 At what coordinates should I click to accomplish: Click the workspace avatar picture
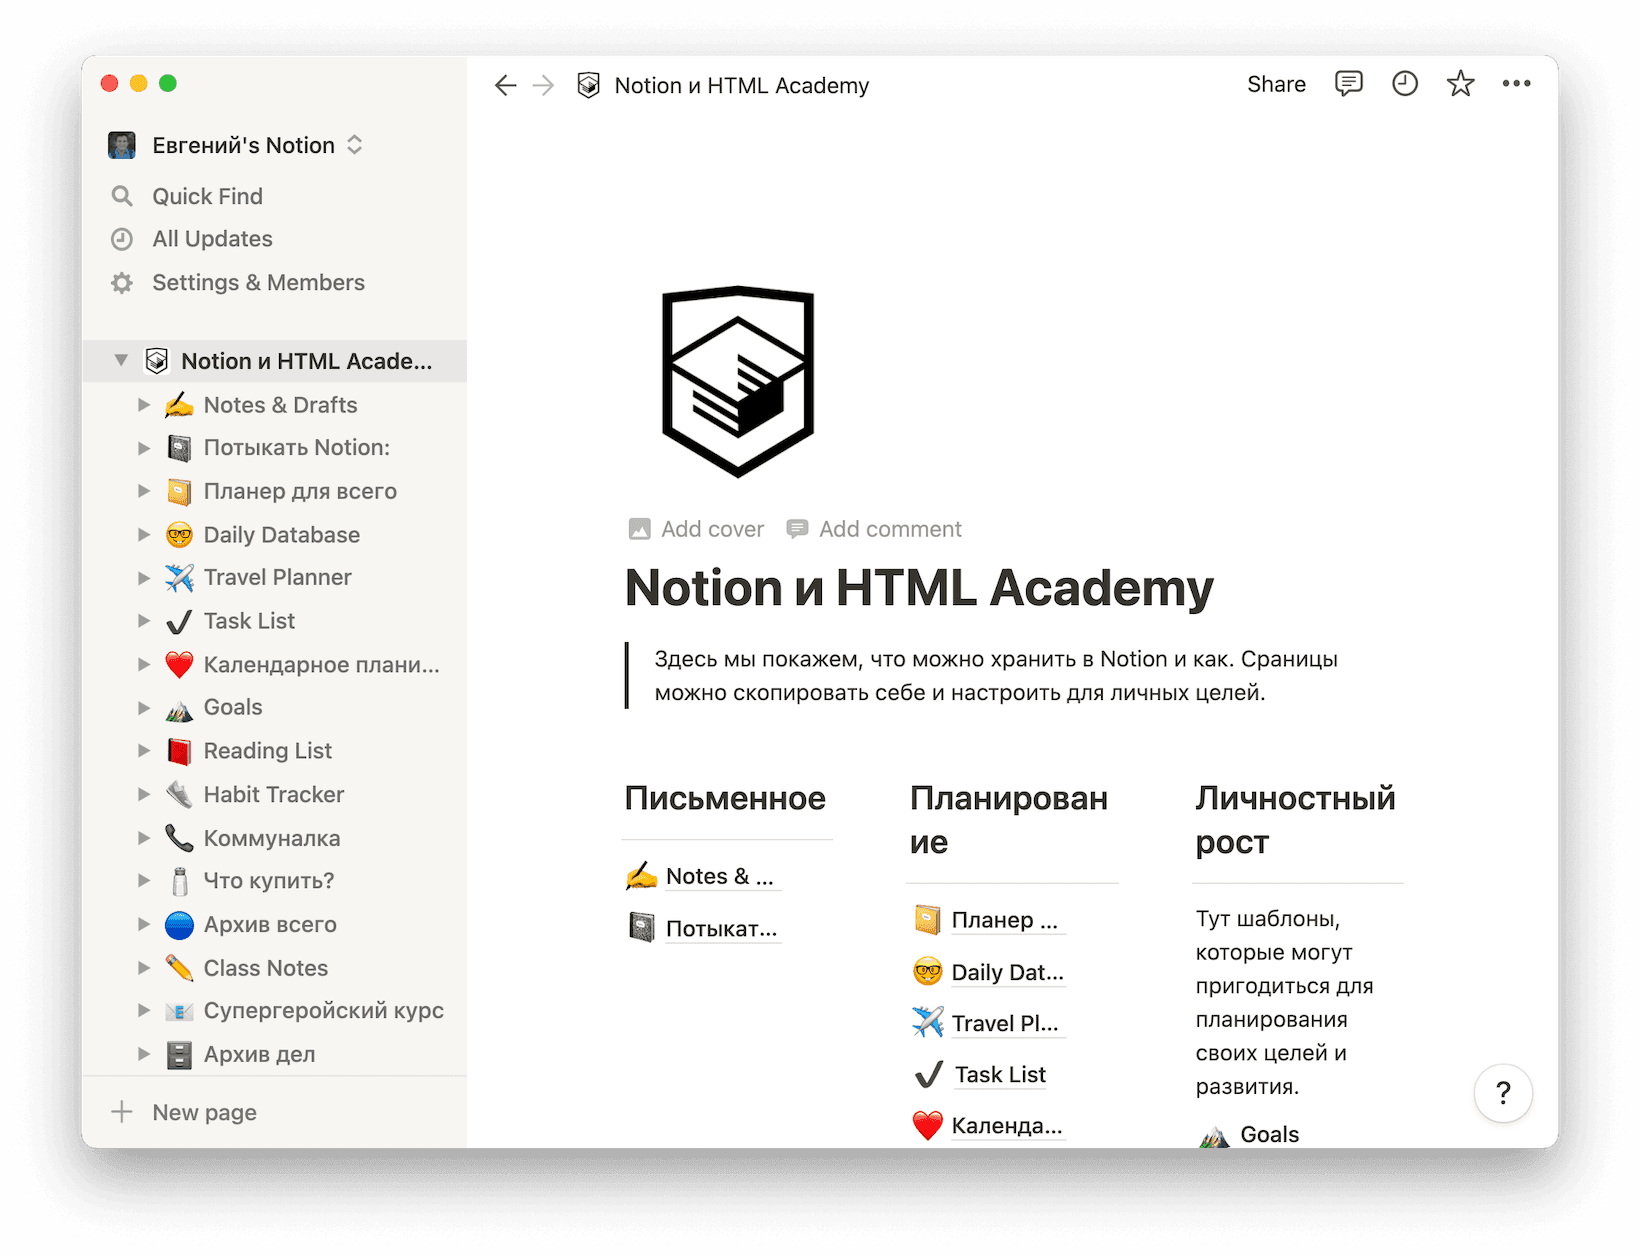[x=122, y=145]
